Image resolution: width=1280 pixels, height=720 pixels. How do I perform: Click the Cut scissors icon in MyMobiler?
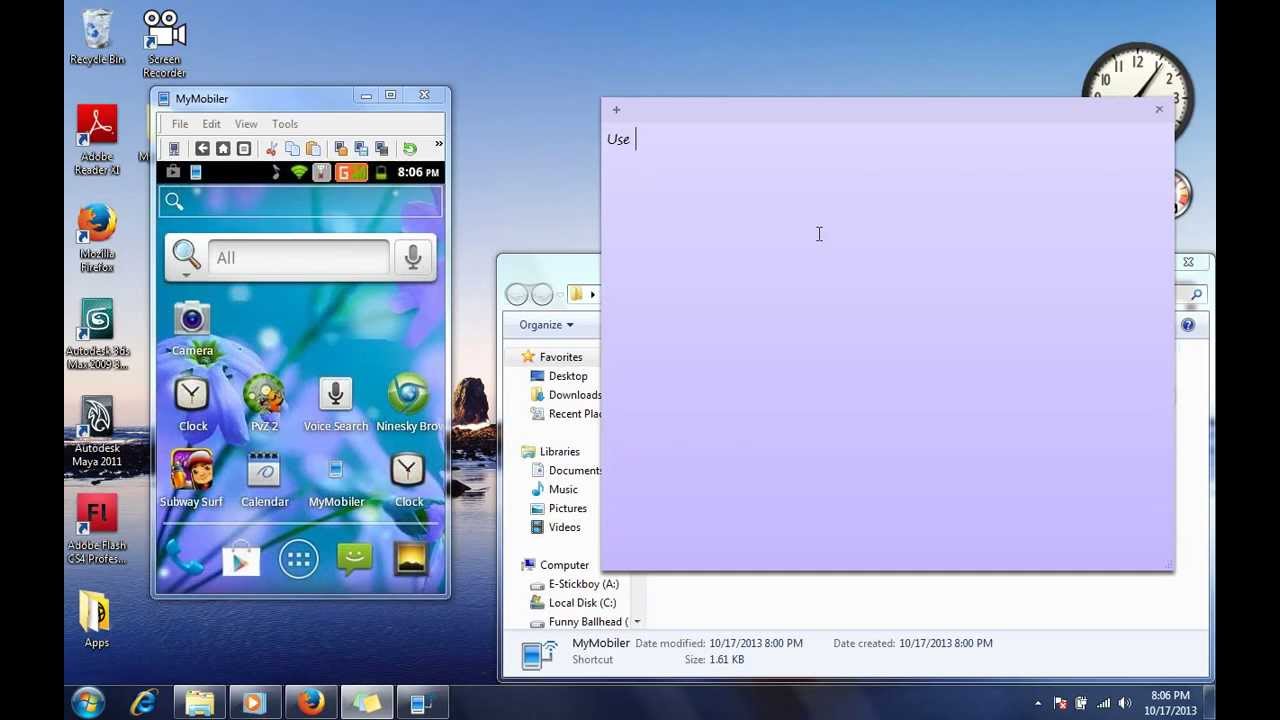(x=271, y=149)
